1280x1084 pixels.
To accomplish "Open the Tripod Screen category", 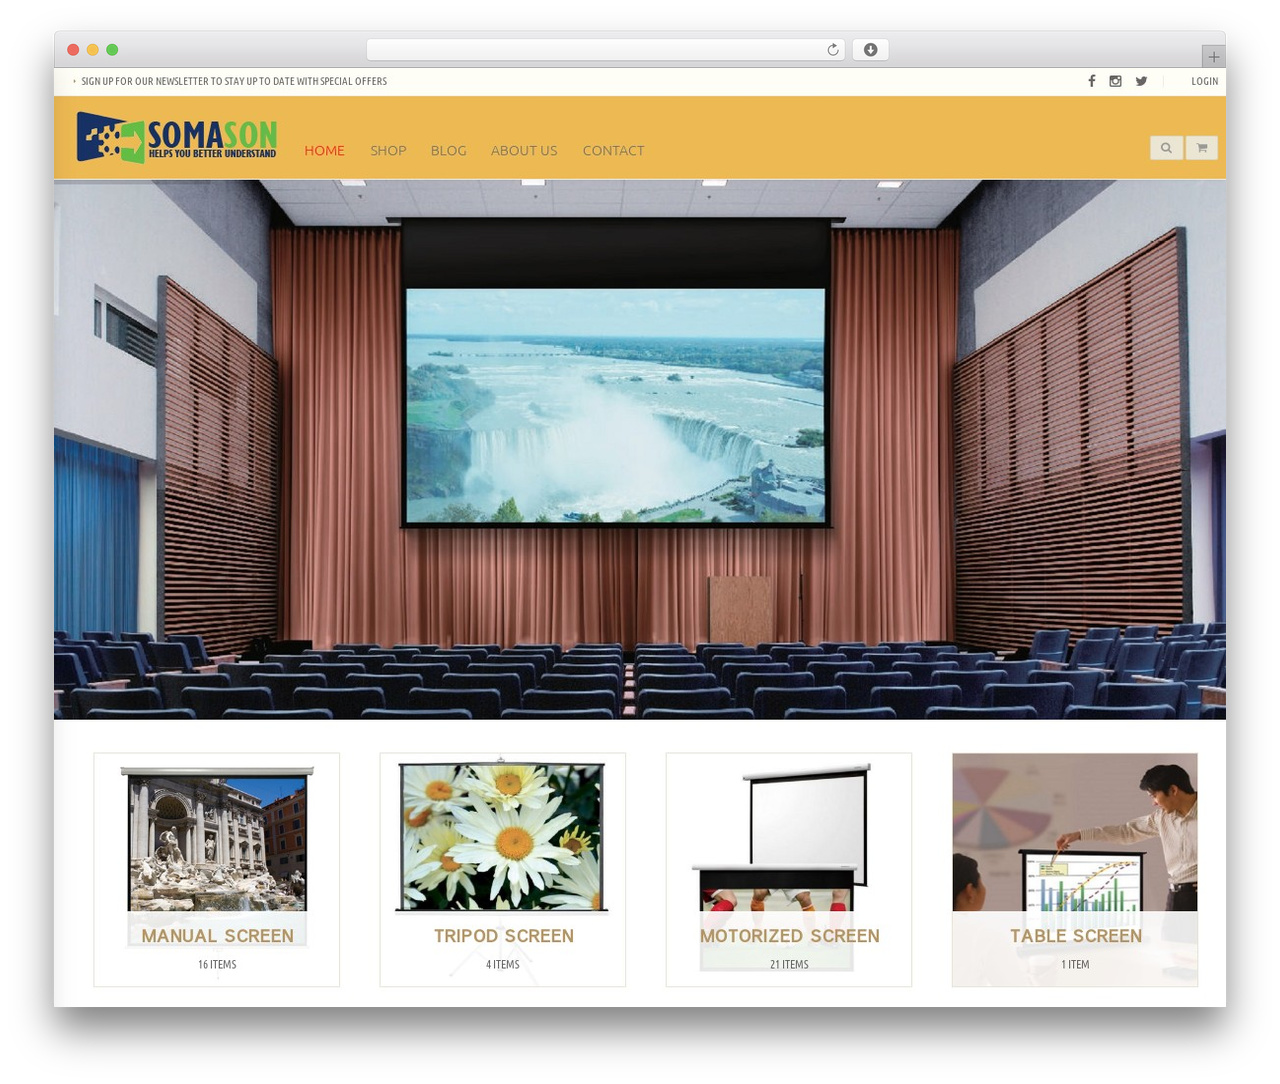I will click(503, 936).
